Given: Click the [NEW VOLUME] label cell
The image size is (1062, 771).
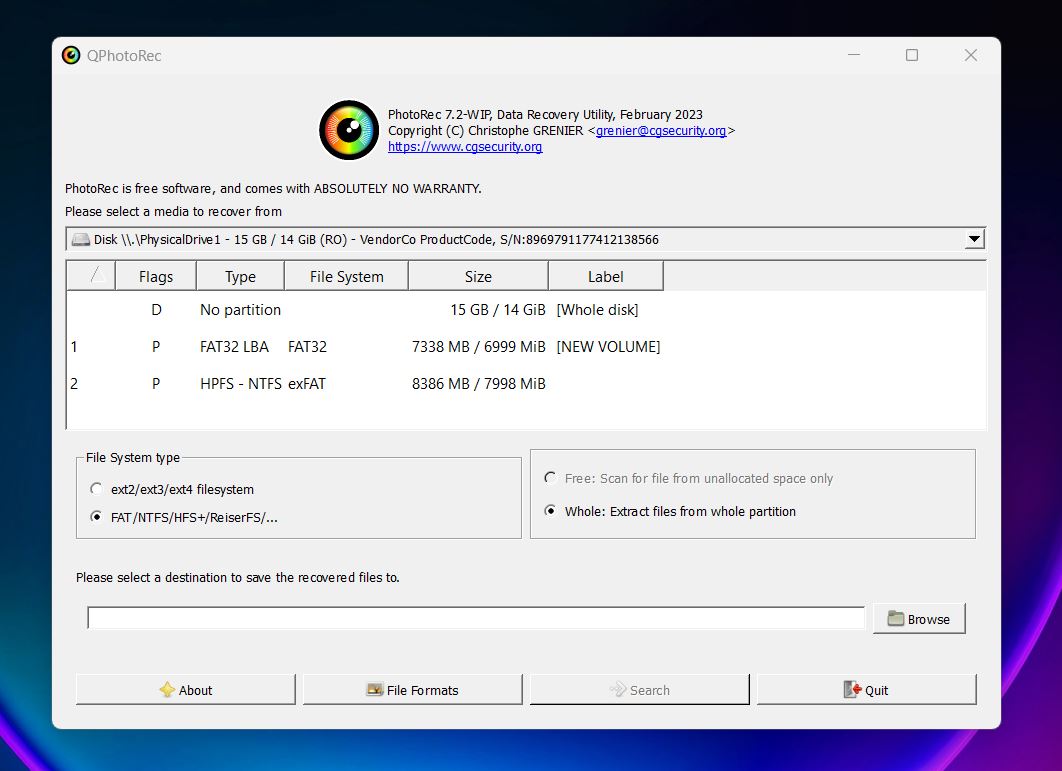Looking at the screenshot, I should (x=608, y=347).
